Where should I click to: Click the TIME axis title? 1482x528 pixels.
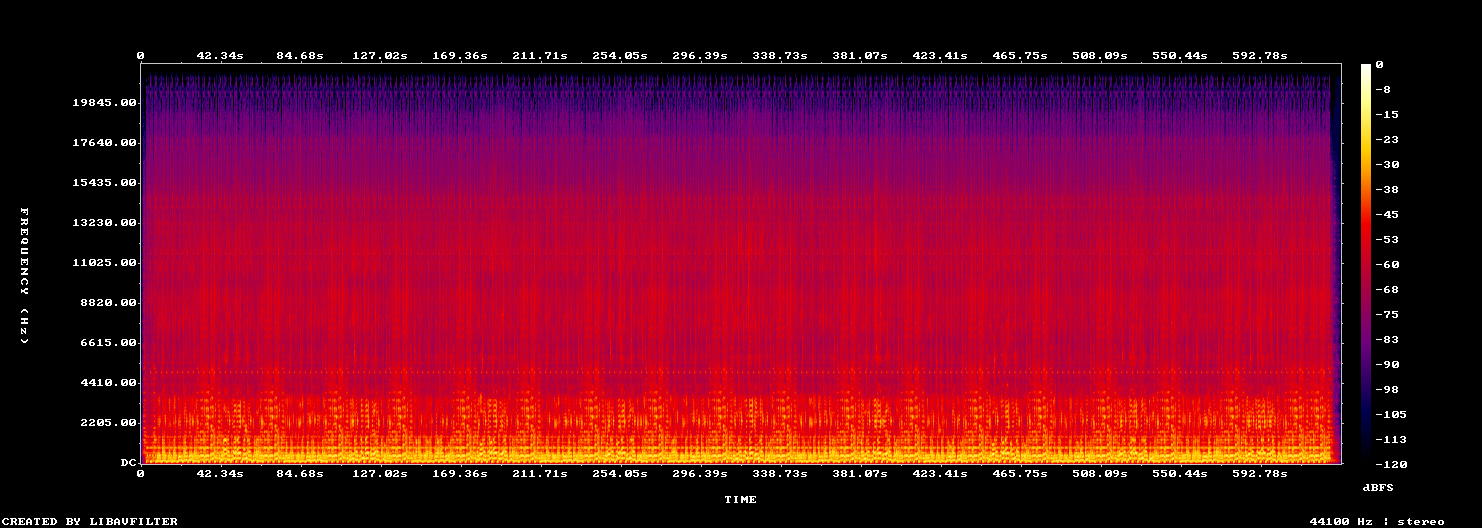(741, 499)
